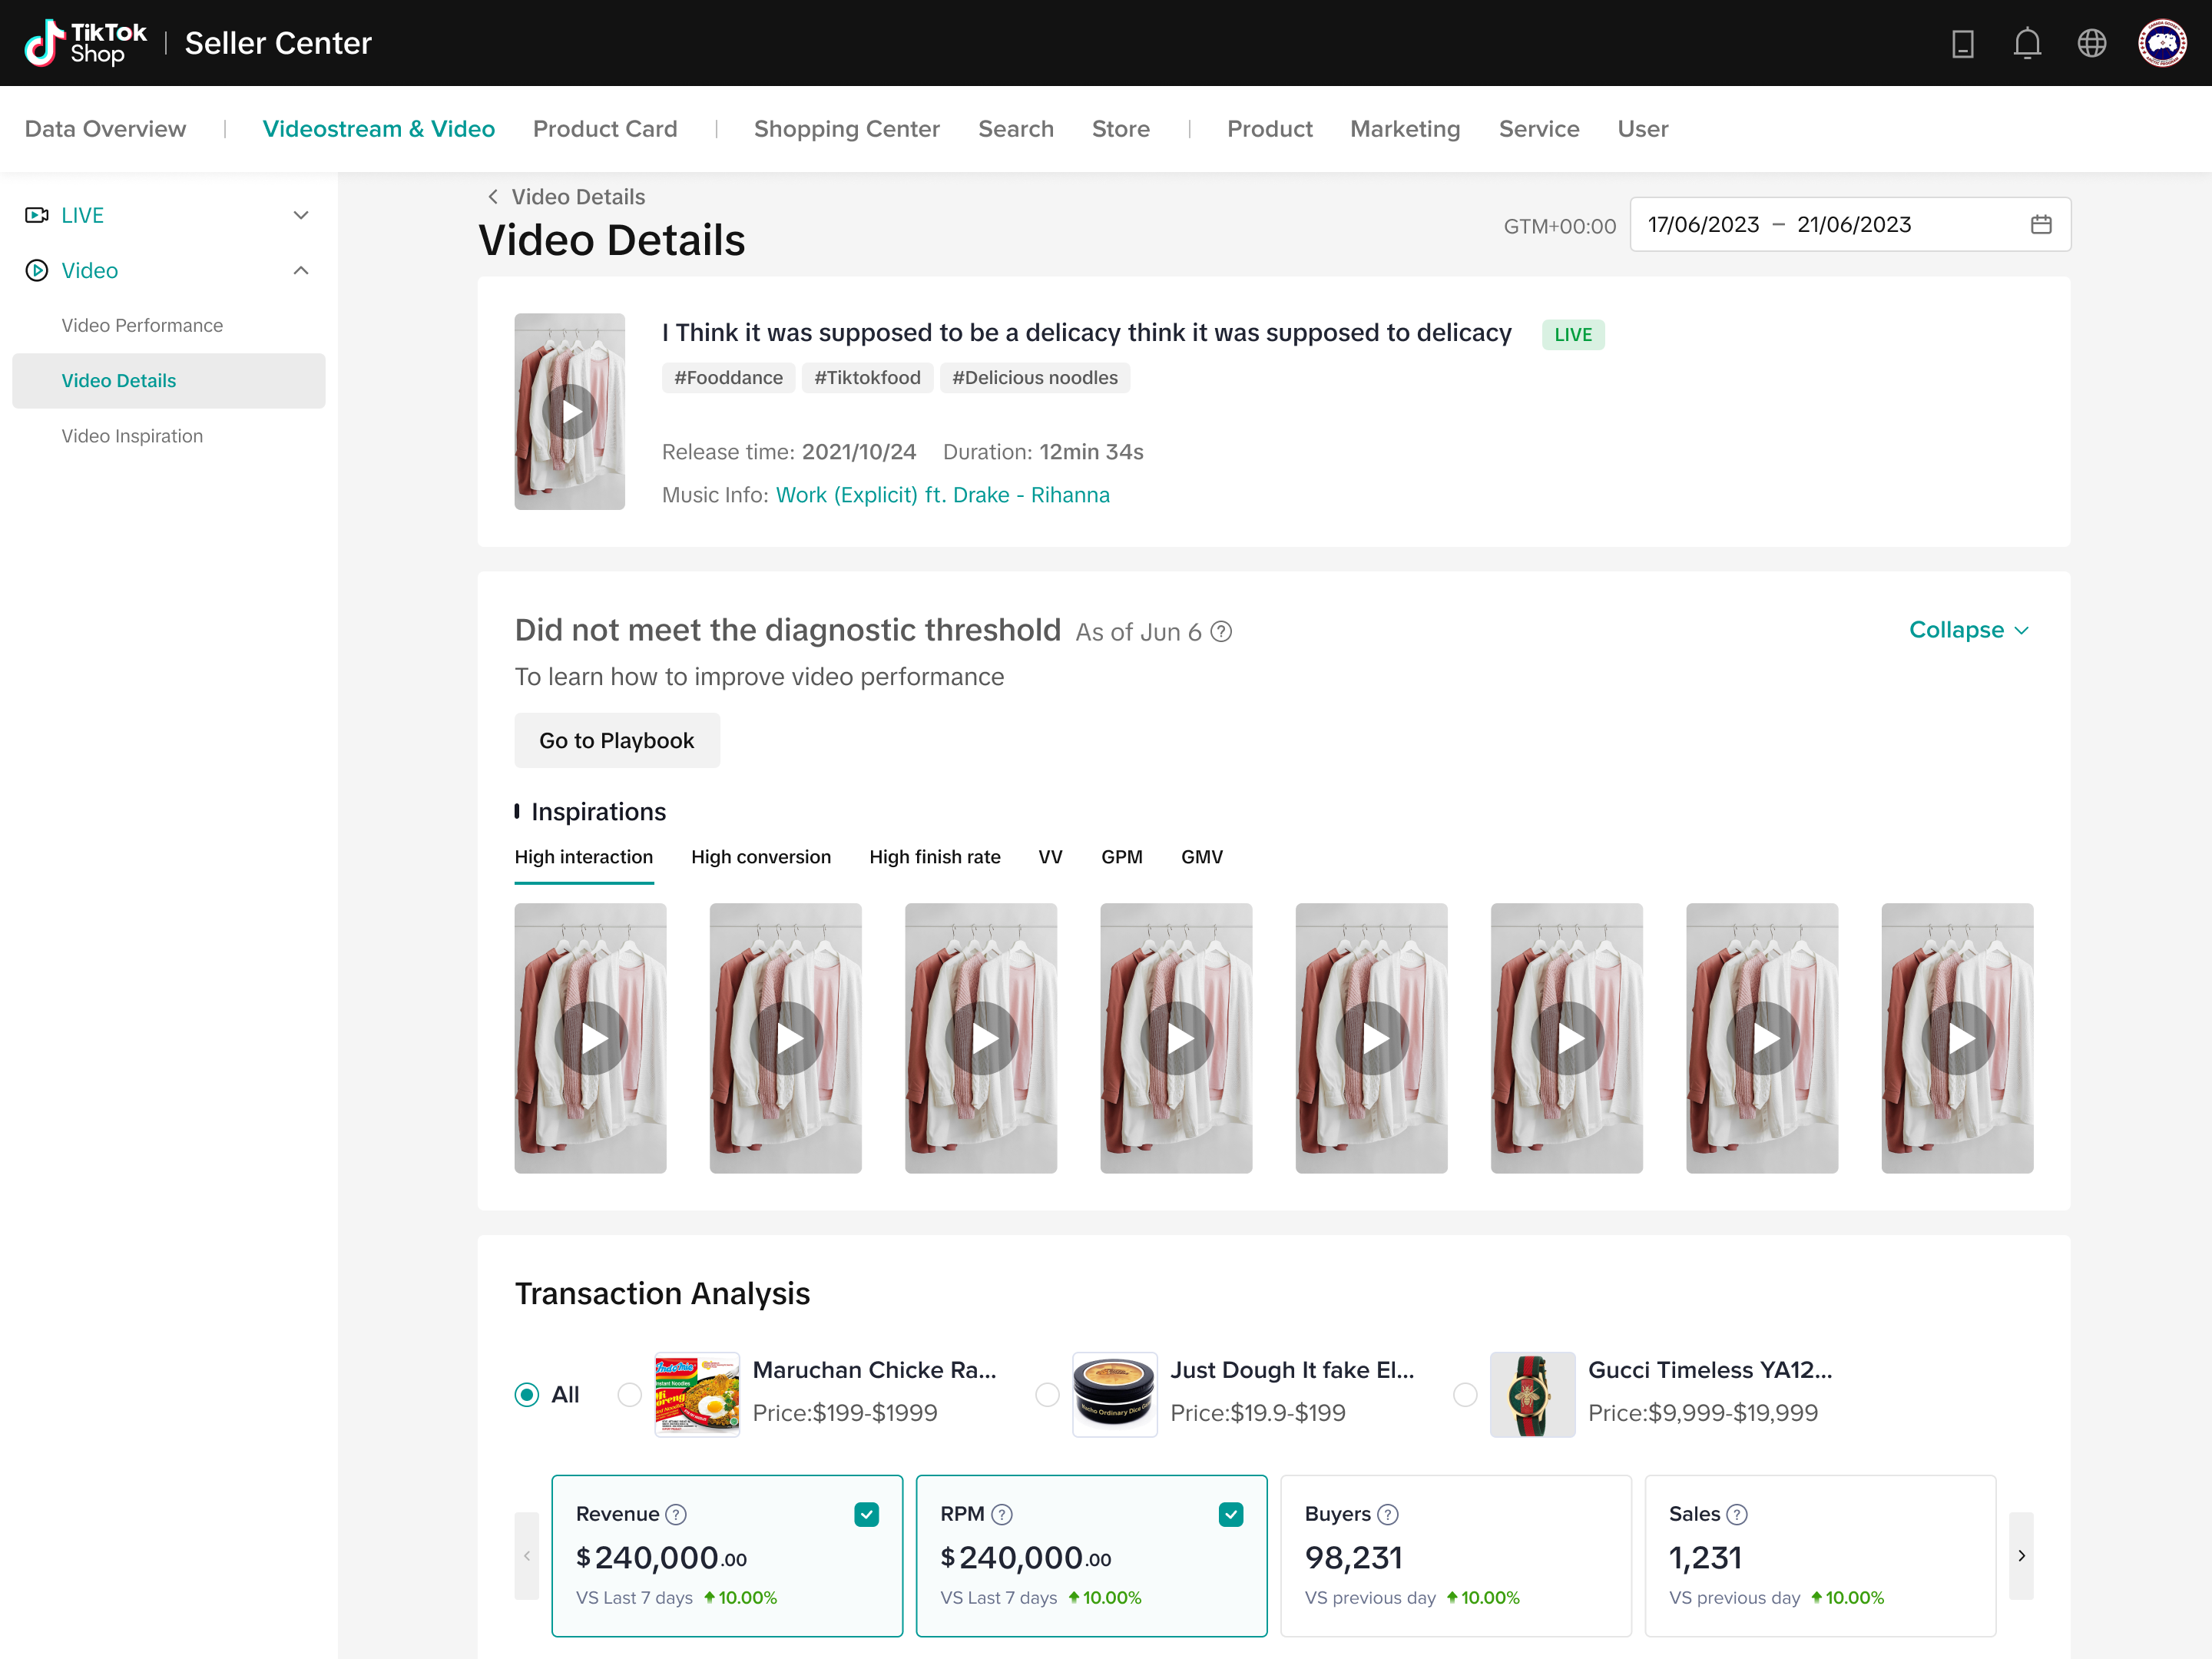Click the Revenue info question icon

click(x=676, y=1514)
